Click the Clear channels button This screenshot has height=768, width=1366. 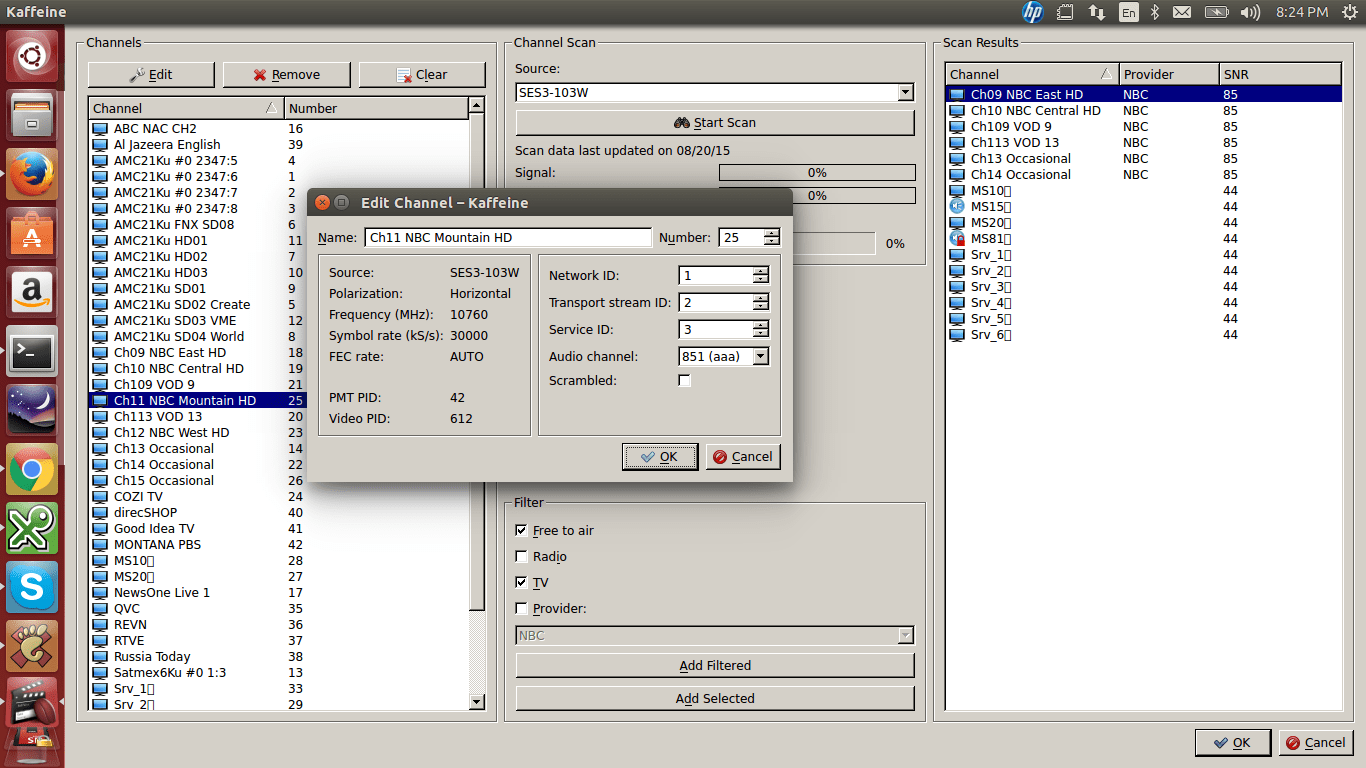click(x=422, y=75)
